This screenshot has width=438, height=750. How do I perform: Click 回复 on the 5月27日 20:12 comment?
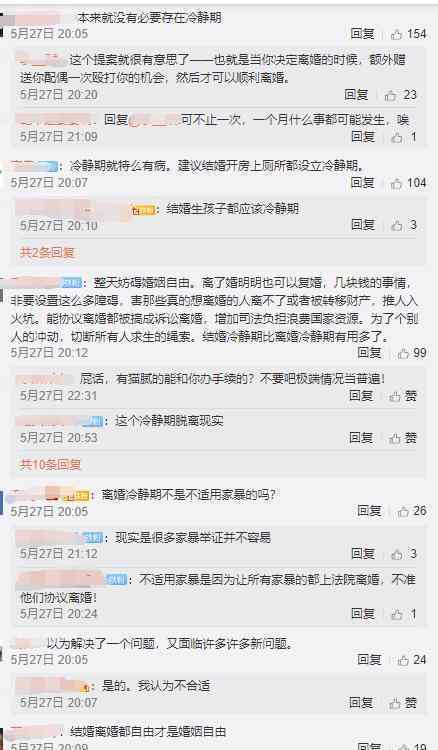[369, 353]
